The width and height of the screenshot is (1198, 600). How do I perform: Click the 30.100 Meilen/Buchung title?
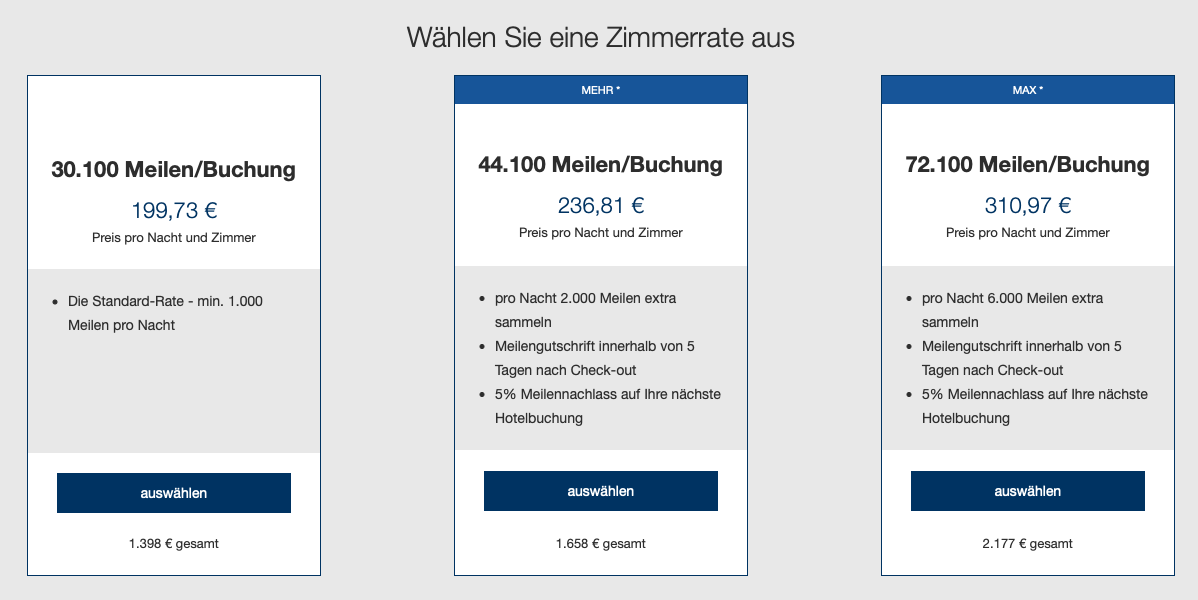[173, 170]
